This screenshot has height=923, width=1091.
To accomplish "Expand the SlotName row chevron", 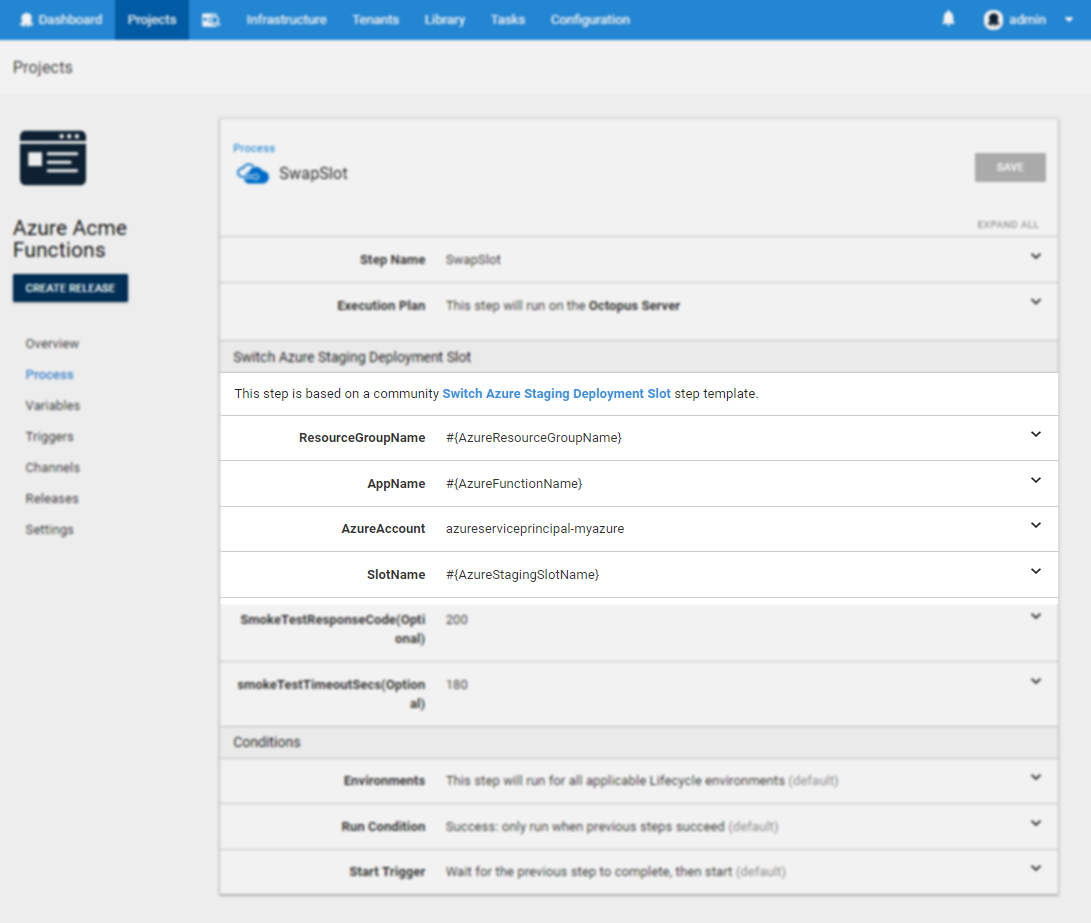I will pyautogui.click(x=1035, y=572).
